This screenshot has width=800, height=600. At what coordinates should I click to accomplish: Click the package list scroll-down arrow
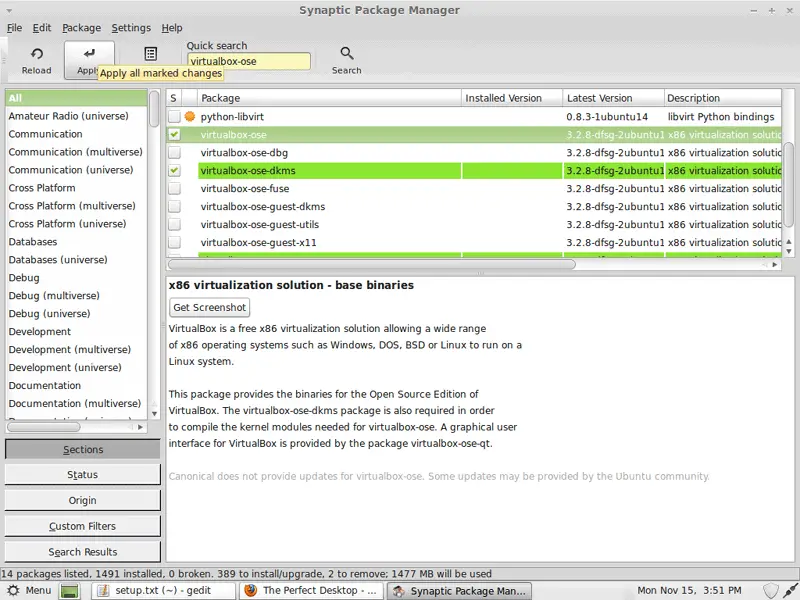click(789, 251)
